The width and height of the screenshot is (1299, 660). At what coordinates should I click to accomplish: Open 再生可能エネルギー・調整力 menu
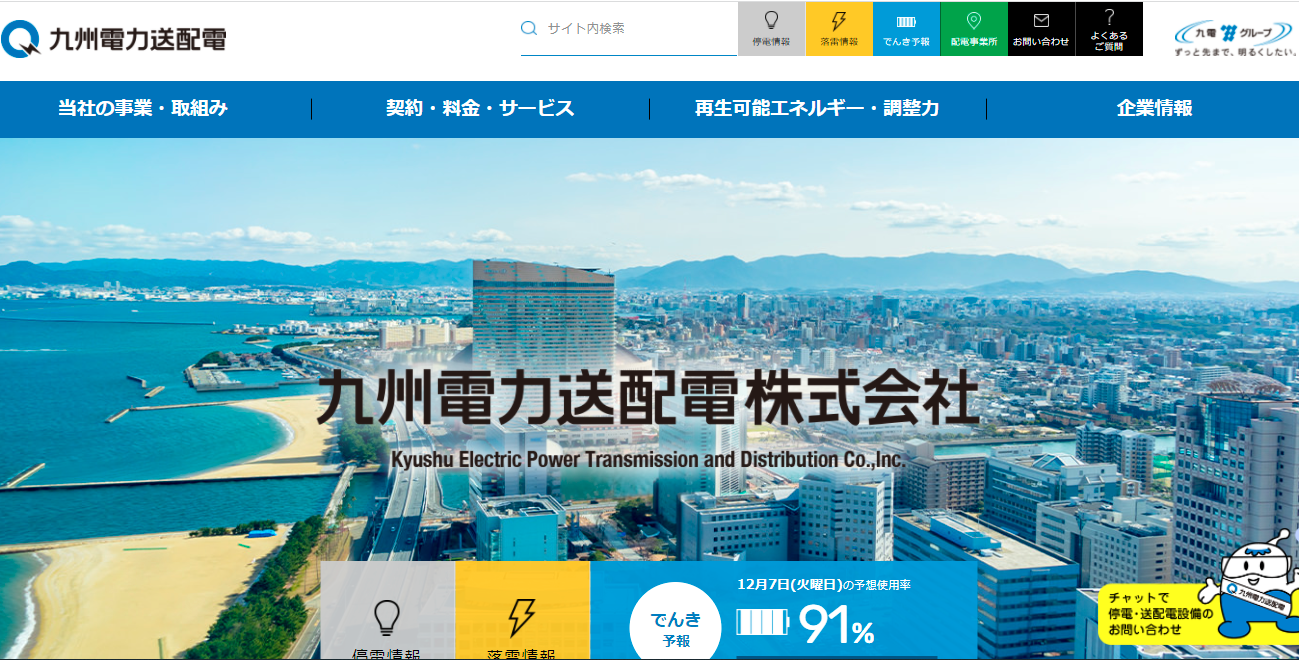pos(817,109)
